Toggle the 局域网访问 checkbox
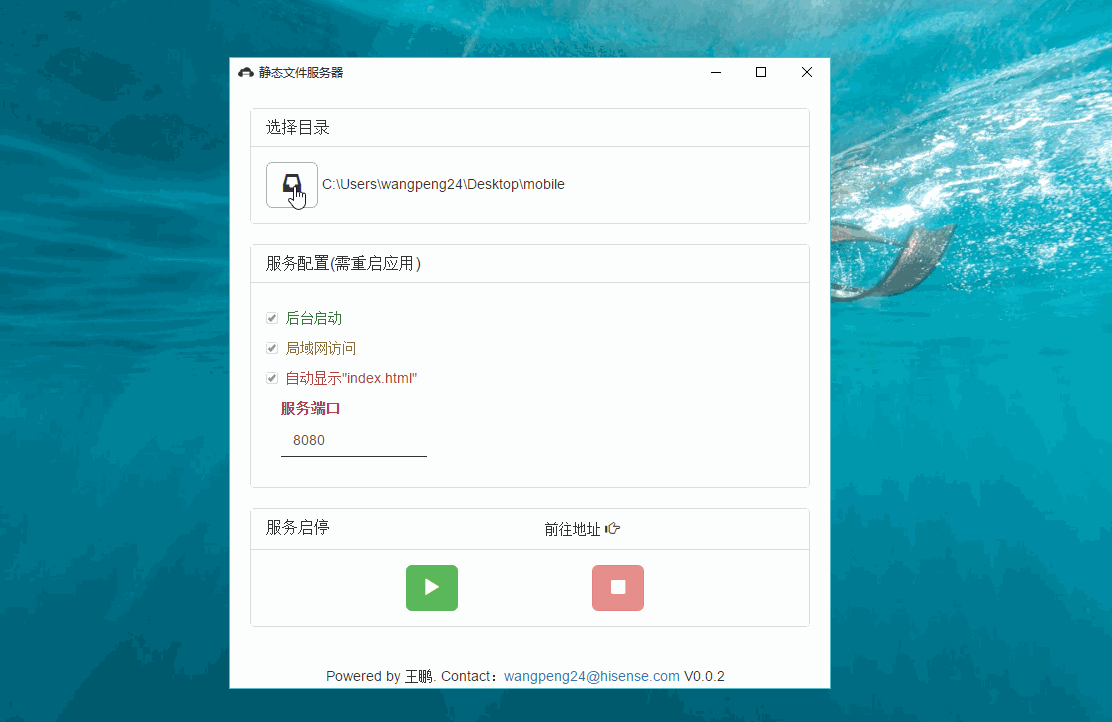The width and height of the screenshot is (1112, 722). [272, 348]
